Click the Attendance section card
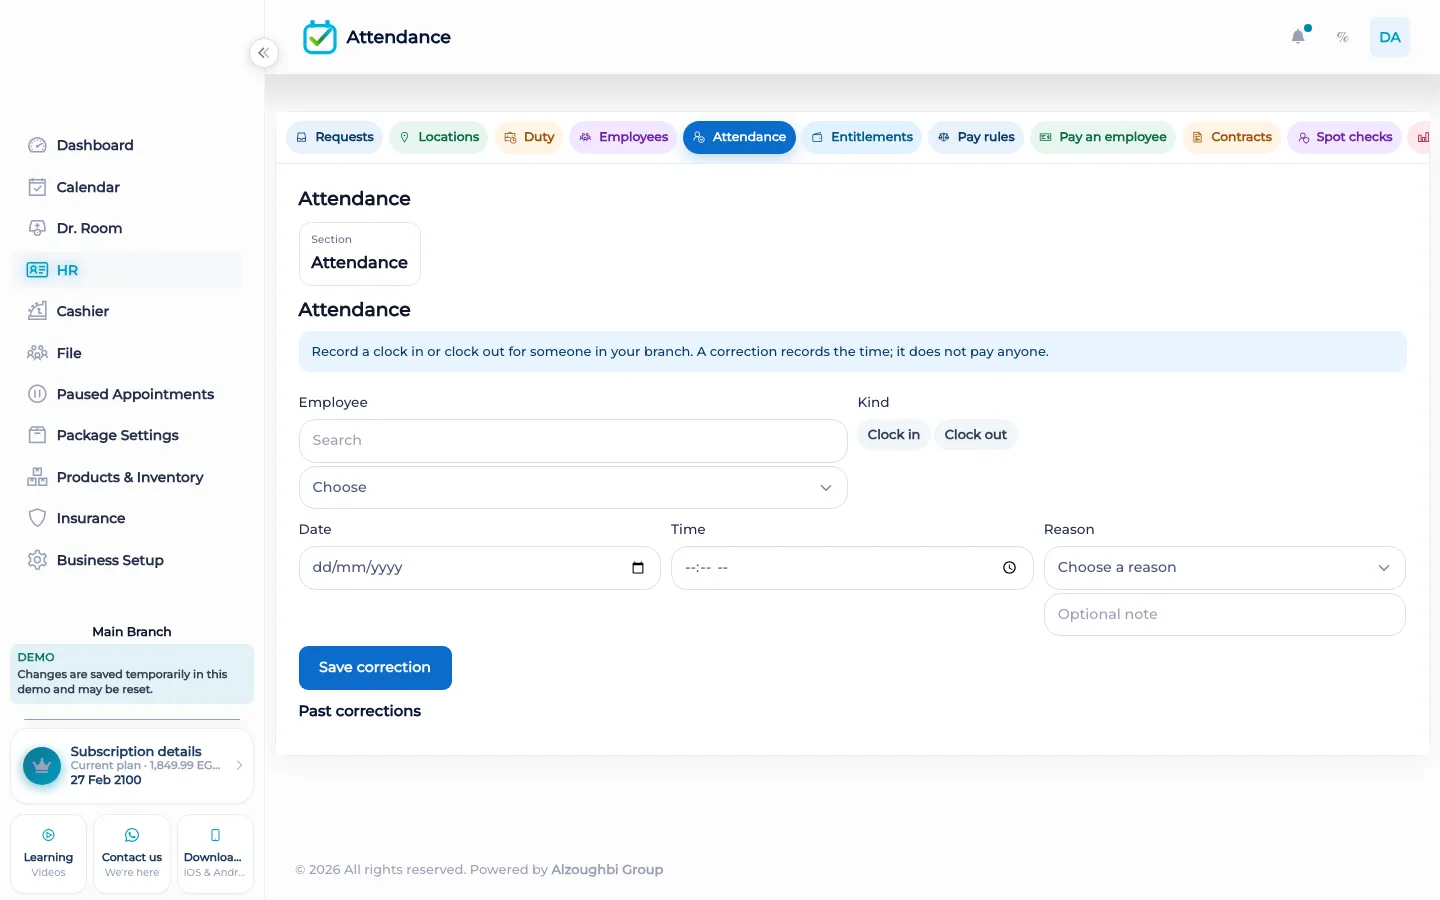1440x900 pixels. coord(360,254)
